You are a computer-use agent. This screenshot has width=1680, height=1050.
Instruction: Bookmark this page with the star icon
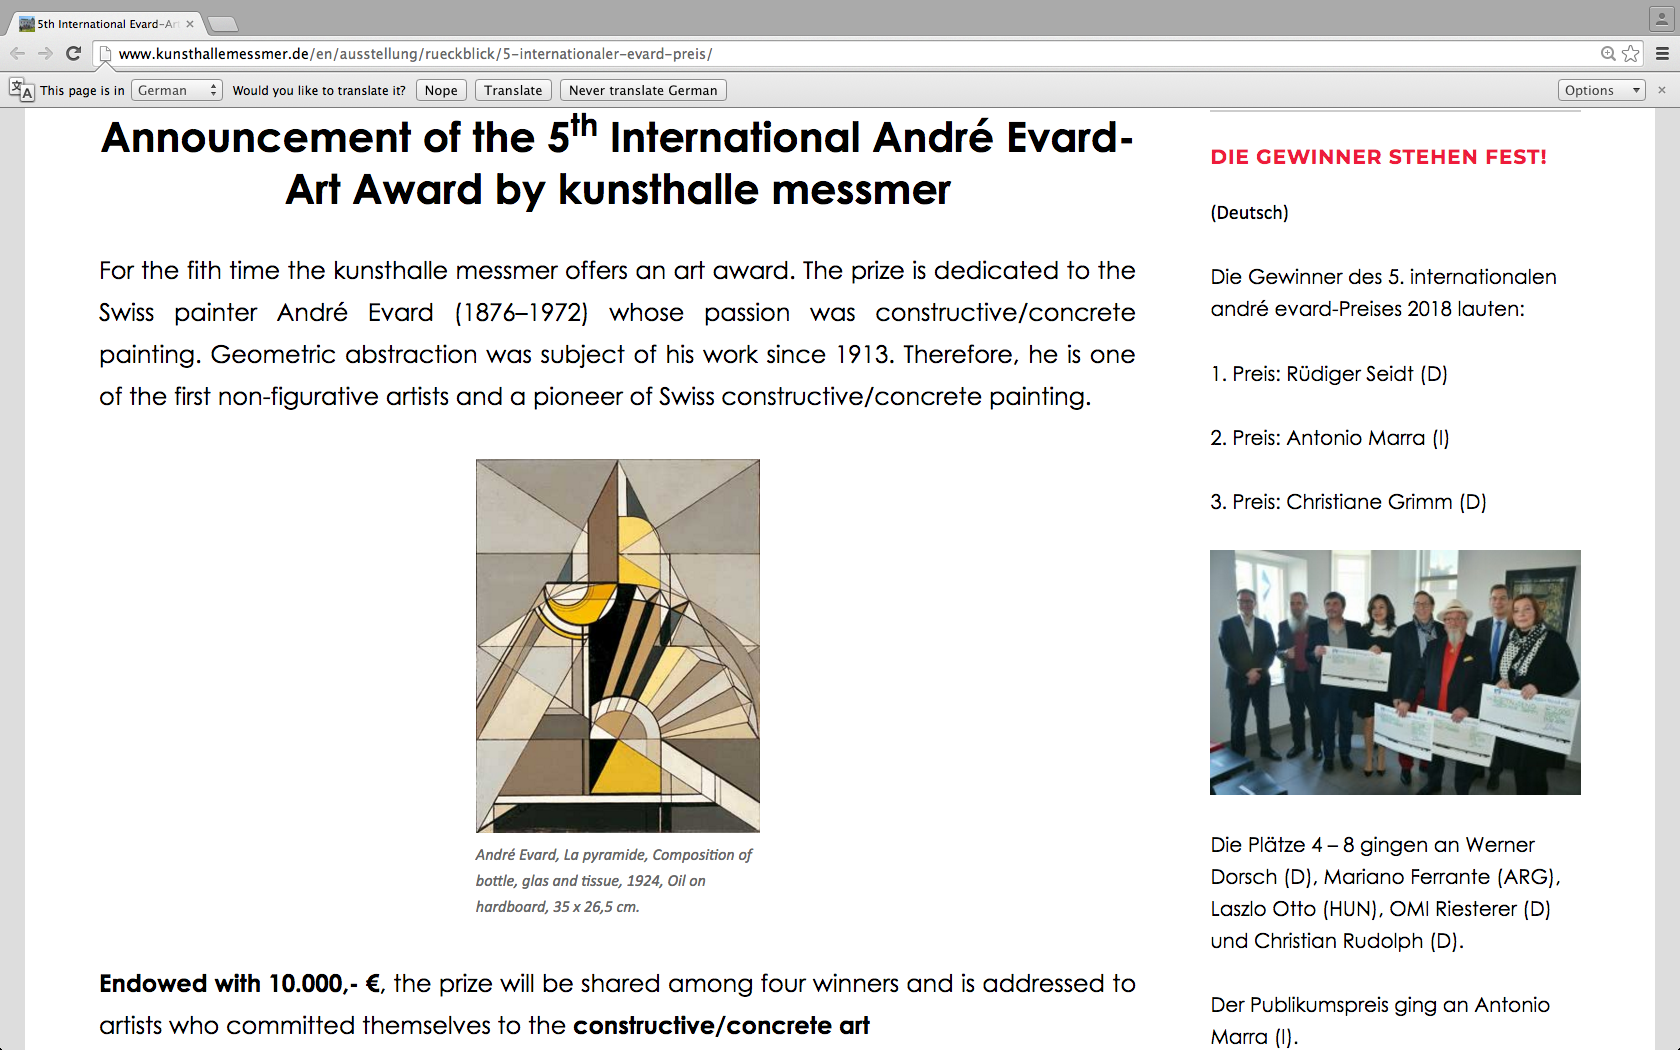point(1631,54)
